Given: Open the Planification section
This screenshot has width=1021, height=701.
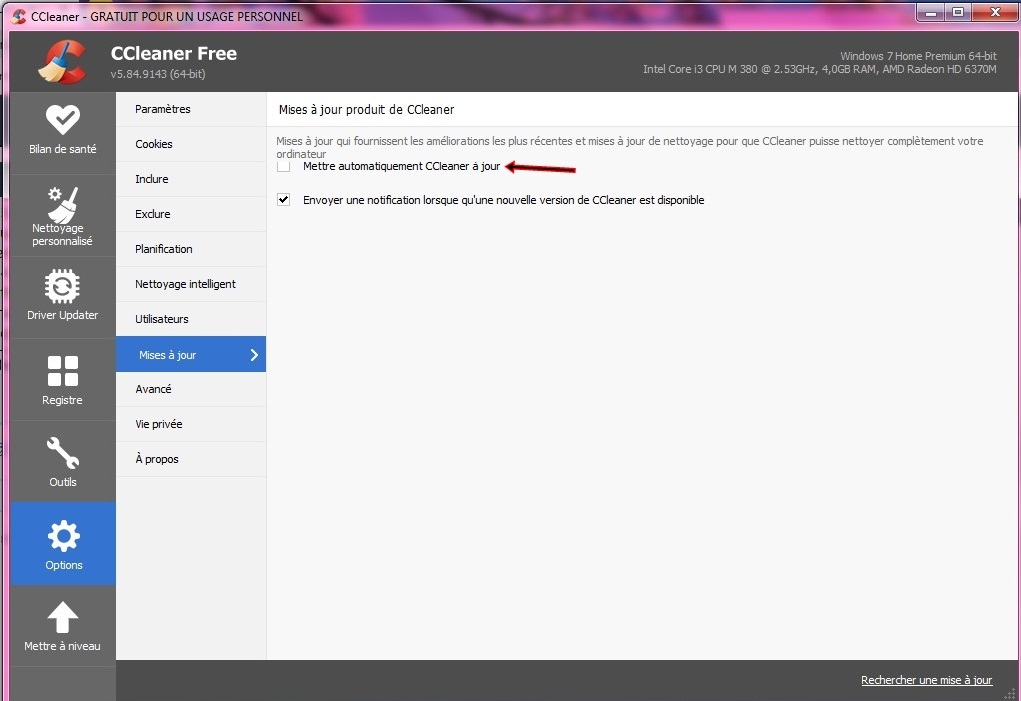Looking at the screenshot, I should click(191, 249).
